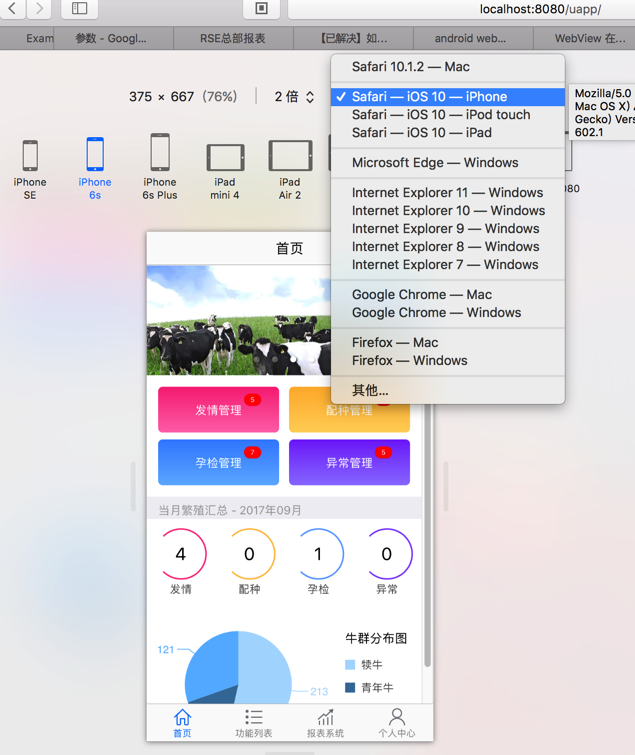This screenshot has height=755, width=635.
Task: Choose Google Chrome — Windows user agent
Action: pyautogui.click(x=448, y=312)
